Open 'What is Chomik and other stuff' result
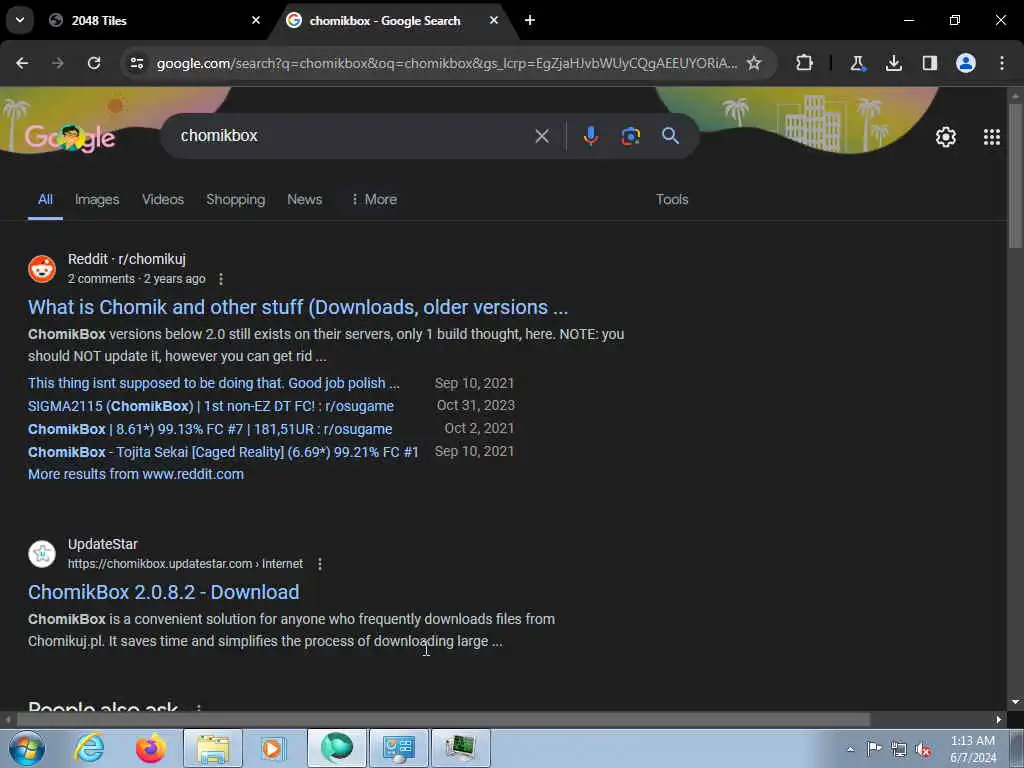Screen dimensions: 1024x768 pyautogui.click(x=298, y=307)
